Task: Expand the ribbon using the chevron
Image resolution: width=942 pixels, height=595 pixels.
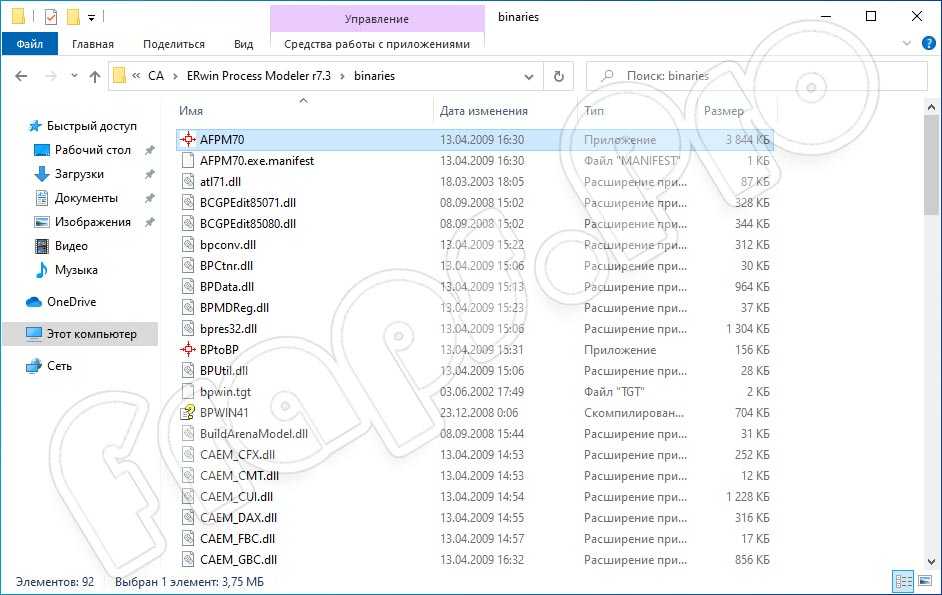Action: [x=907, y=43]
